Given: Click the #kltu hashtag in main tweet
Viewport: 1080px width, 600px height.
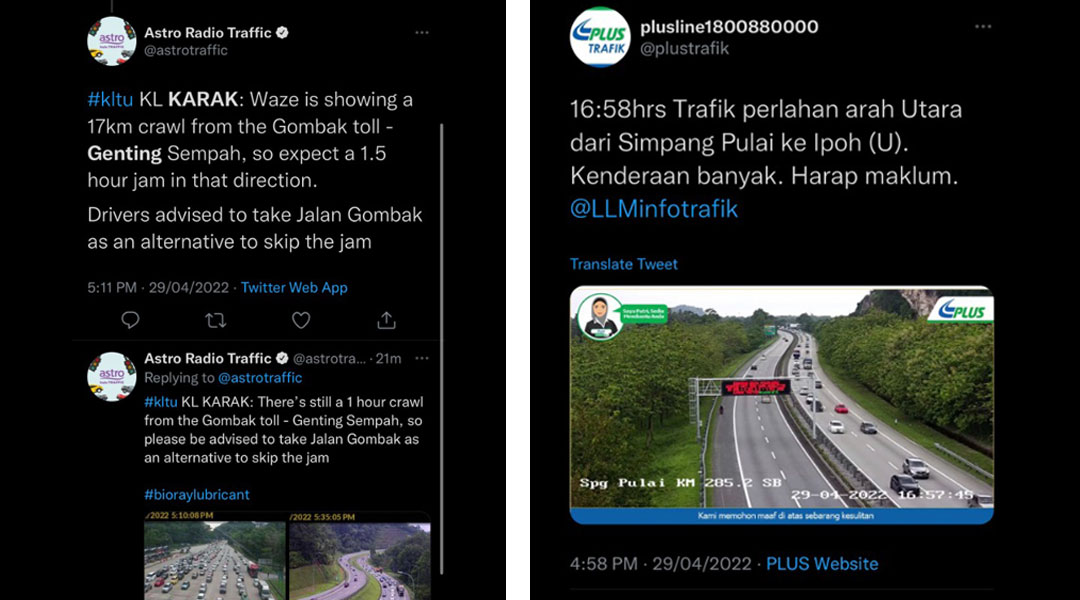Looking at the screenshot, I should click(x=110, y=99).
